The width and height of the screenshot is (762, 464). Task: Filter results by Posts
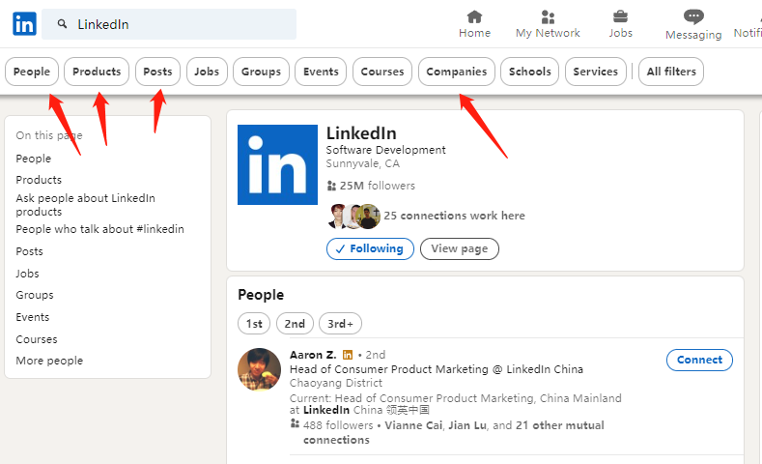click(x=157, y=71)
